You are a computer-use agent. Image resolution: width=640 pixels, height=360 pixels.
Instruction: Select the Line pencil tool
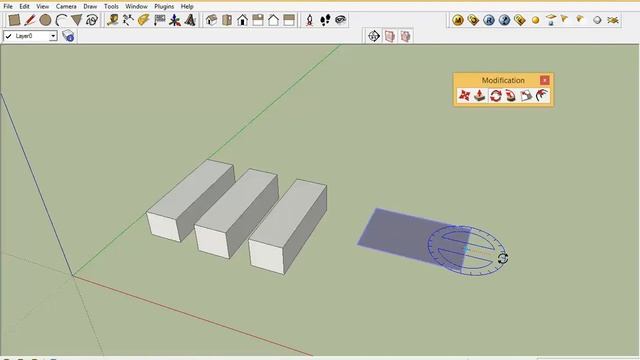29,20
